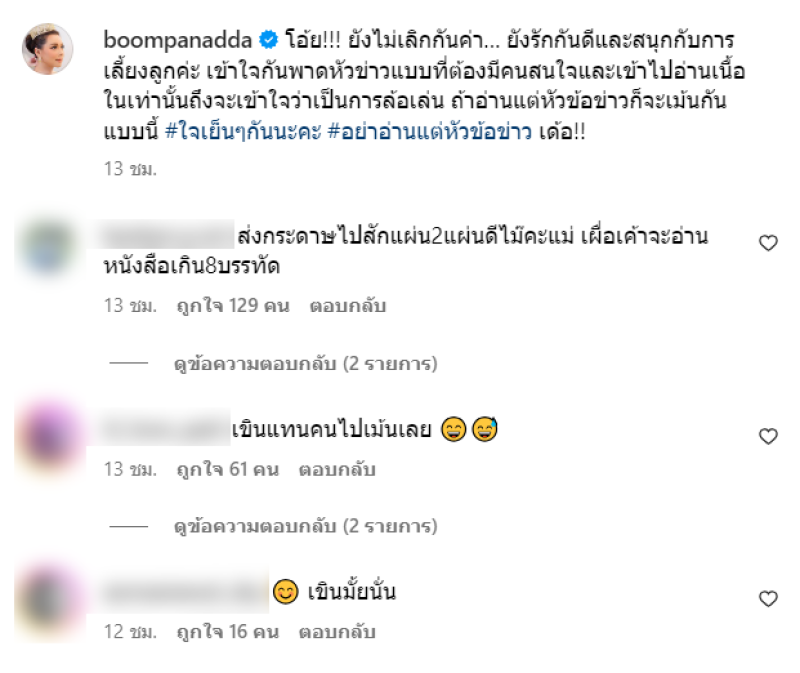Reply to the comment with 16 likes
Viewport: 800px width, 673px height.
click(337, 632)
